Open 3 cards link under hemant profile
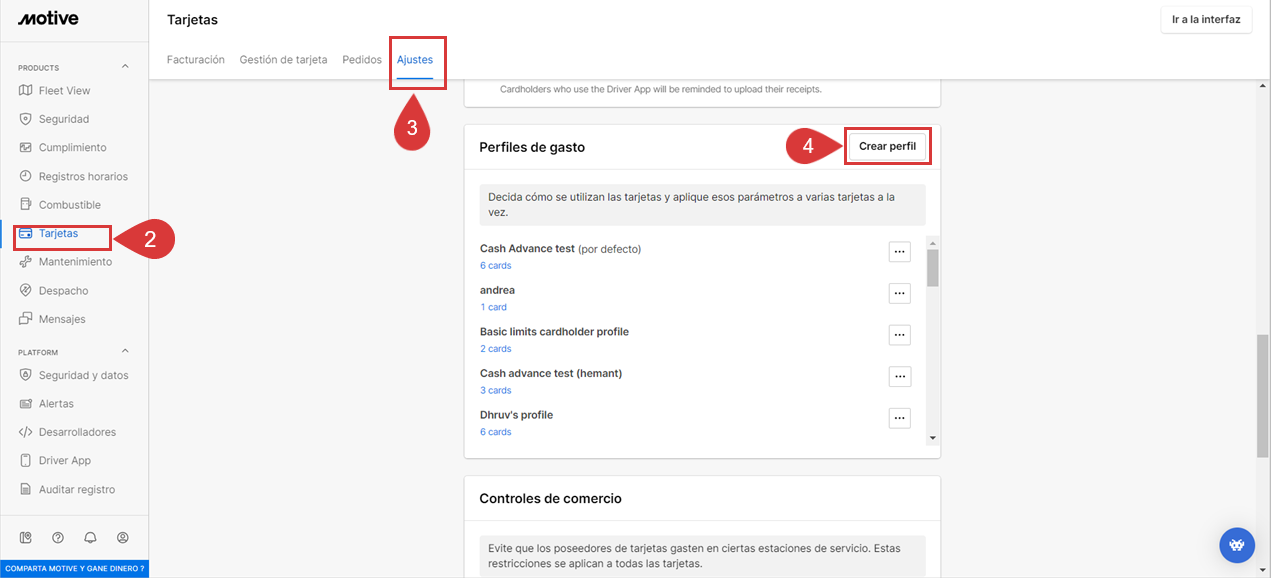This screenshot has height=578, width=1271. click(x=496, y=390)
